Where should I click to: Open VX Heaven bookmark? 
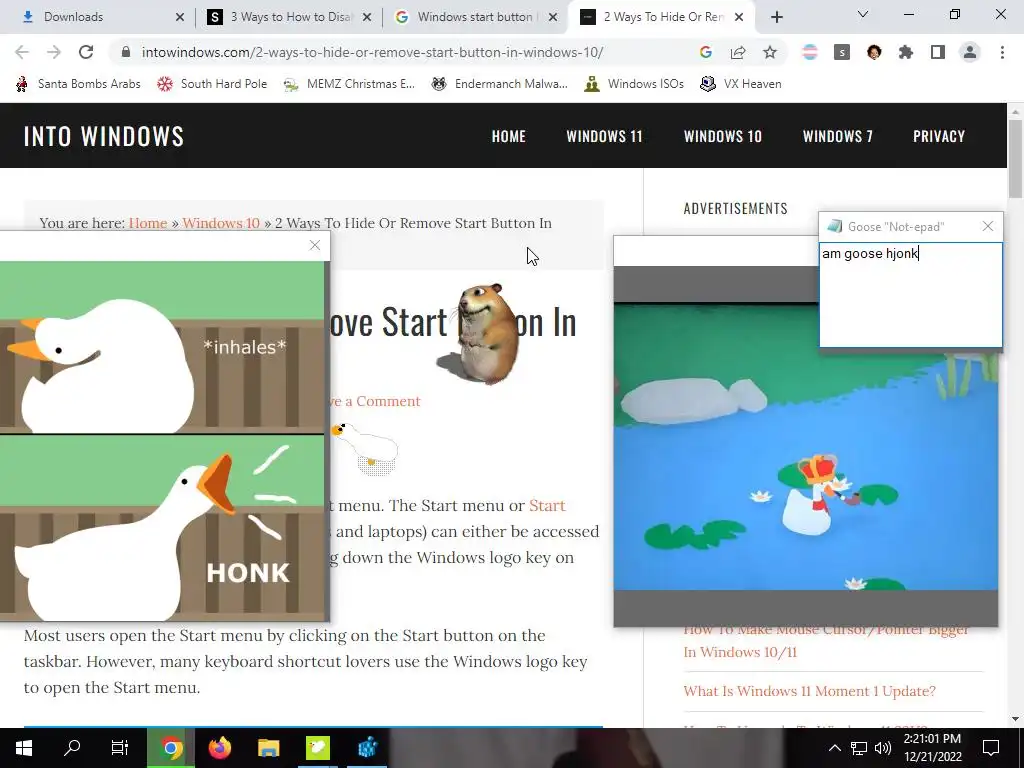point(741,84)
